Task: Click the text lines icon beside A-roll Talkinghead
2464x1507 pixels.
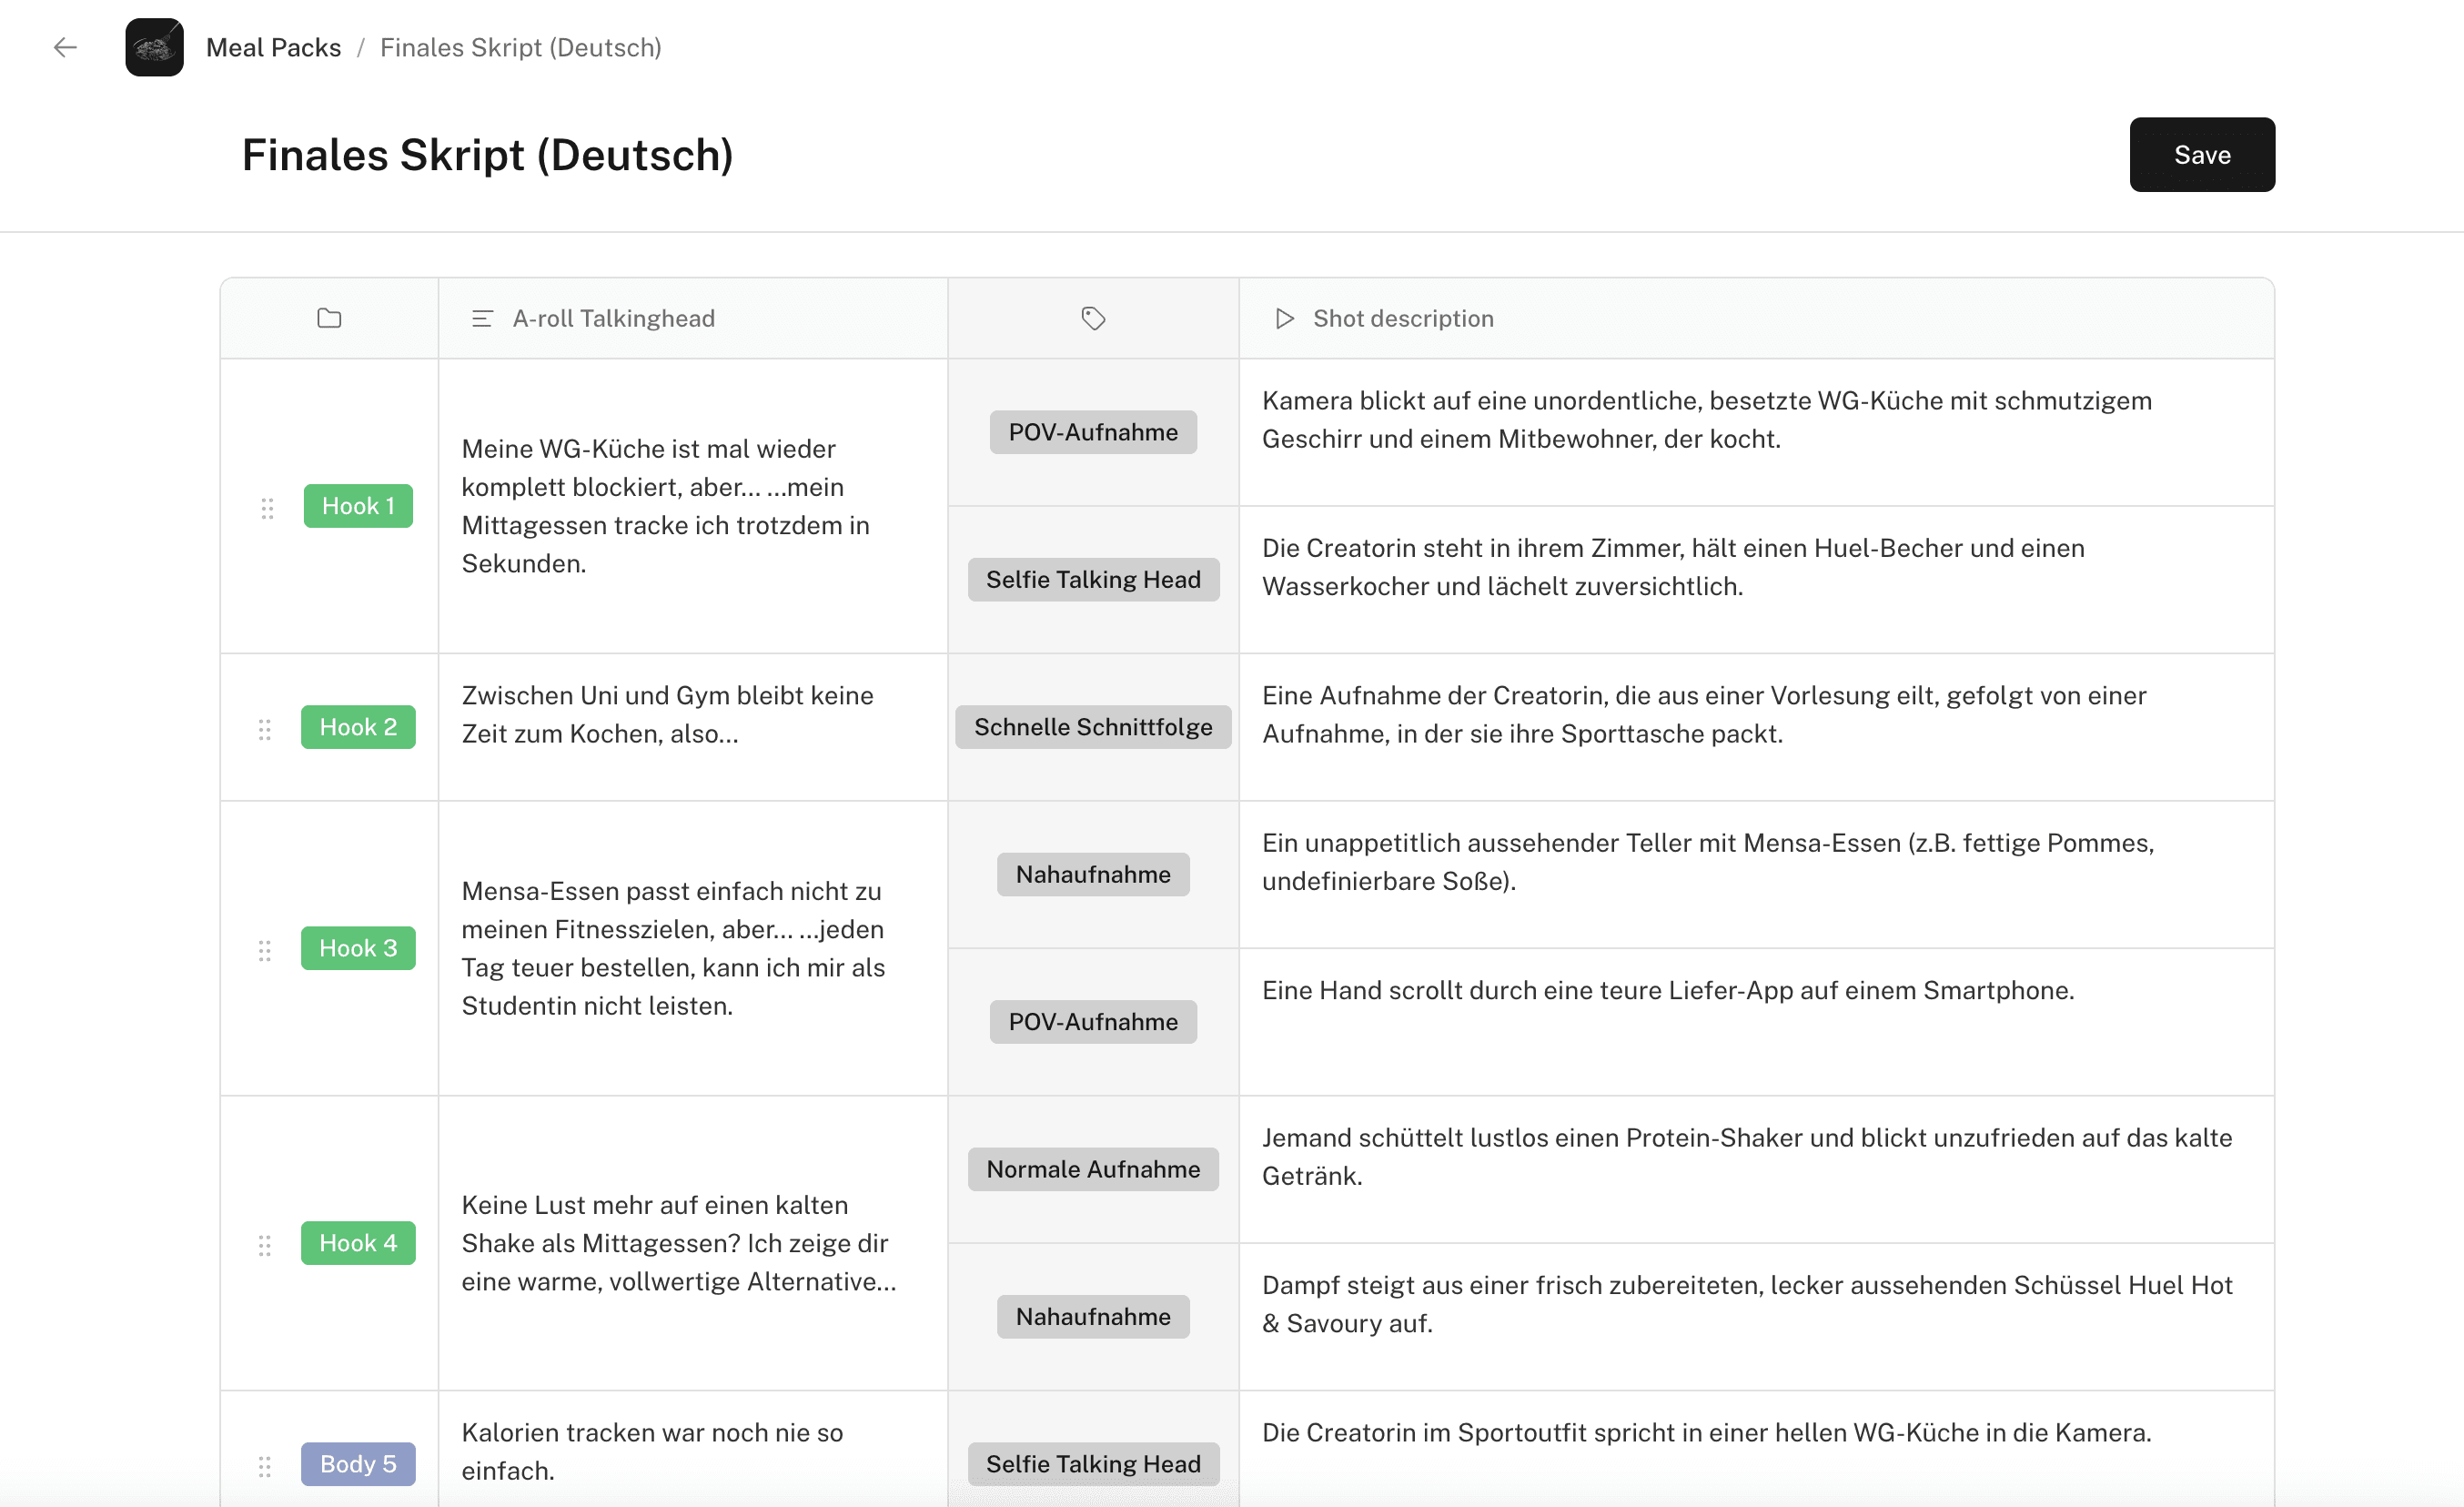Action: pyautogui.click(x=482, y=318)
